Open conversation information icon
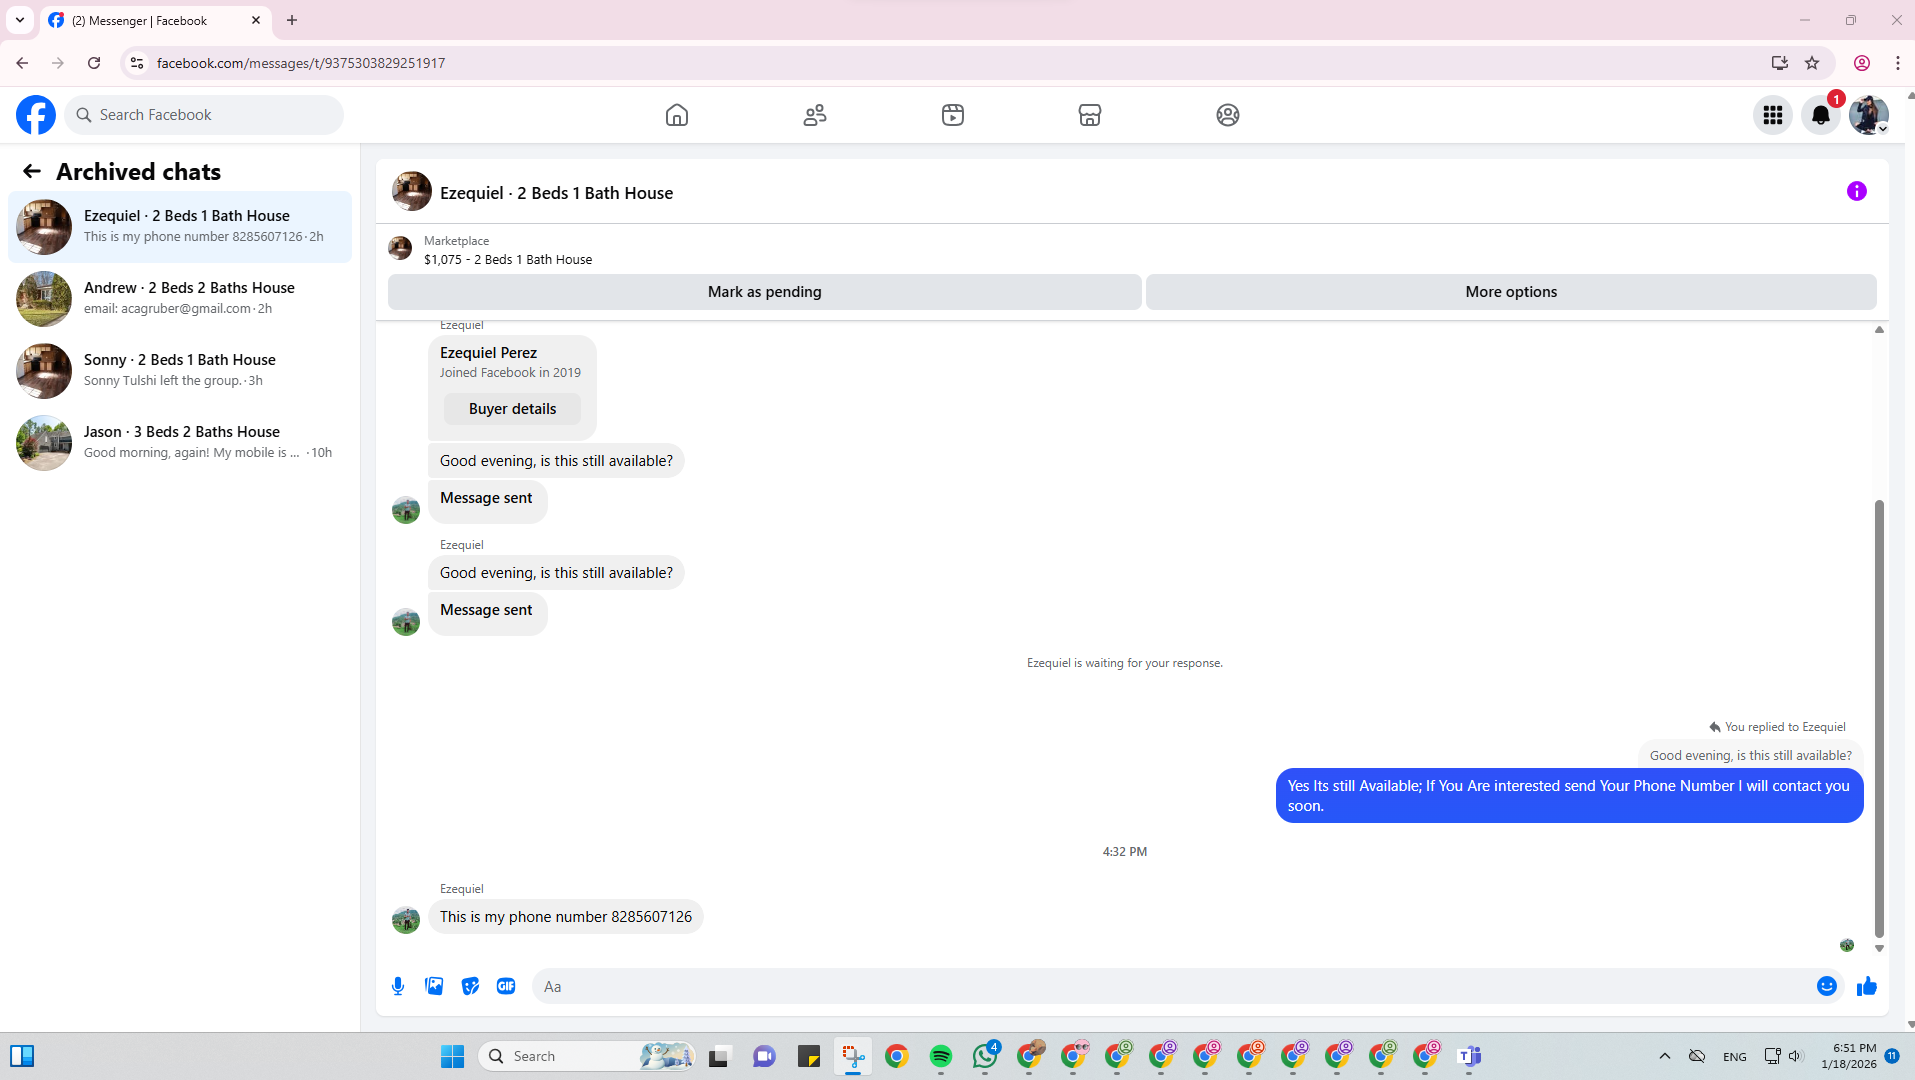Screen dimensions: 1915x1080 point(1857,191)
